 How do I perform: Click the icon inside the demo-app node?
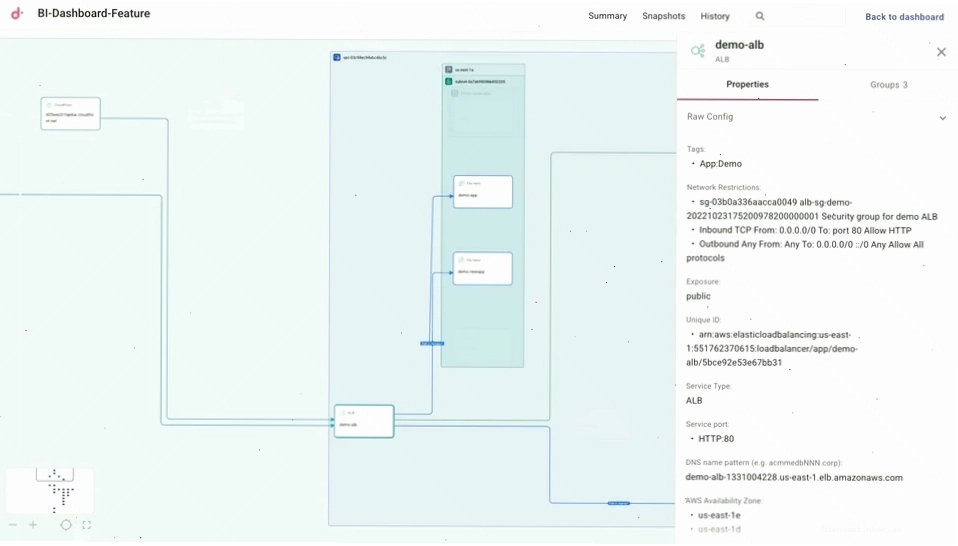(461, 183)
